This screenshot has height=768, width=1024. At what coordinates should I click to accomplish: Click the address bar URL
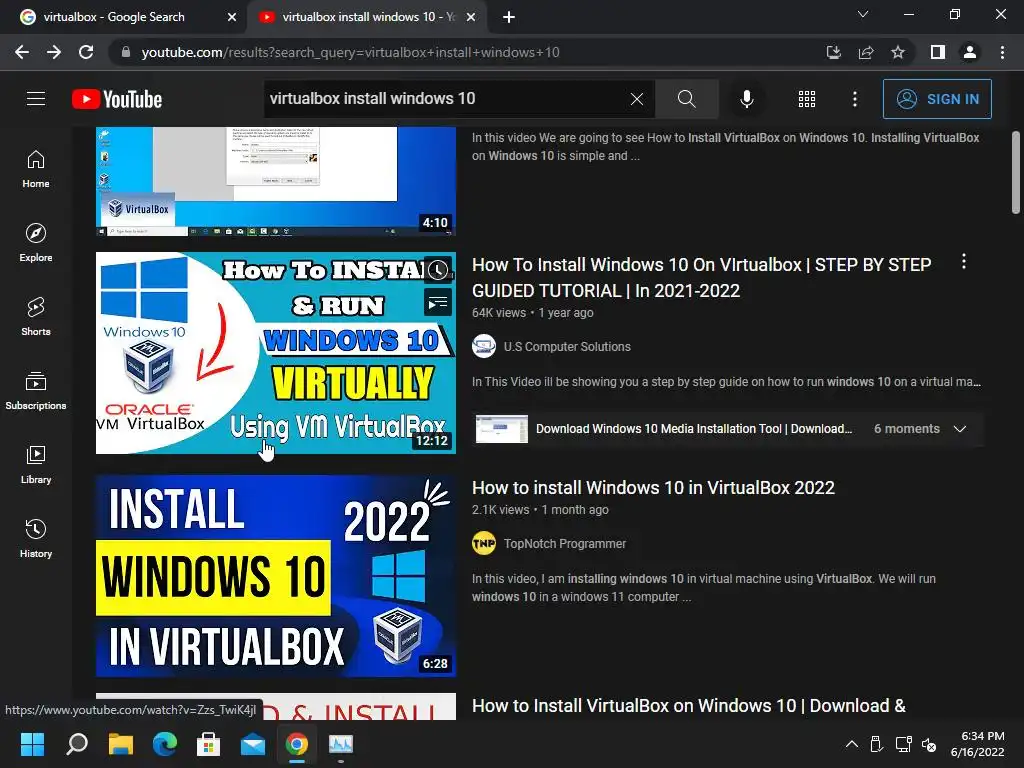click(350, 52)
